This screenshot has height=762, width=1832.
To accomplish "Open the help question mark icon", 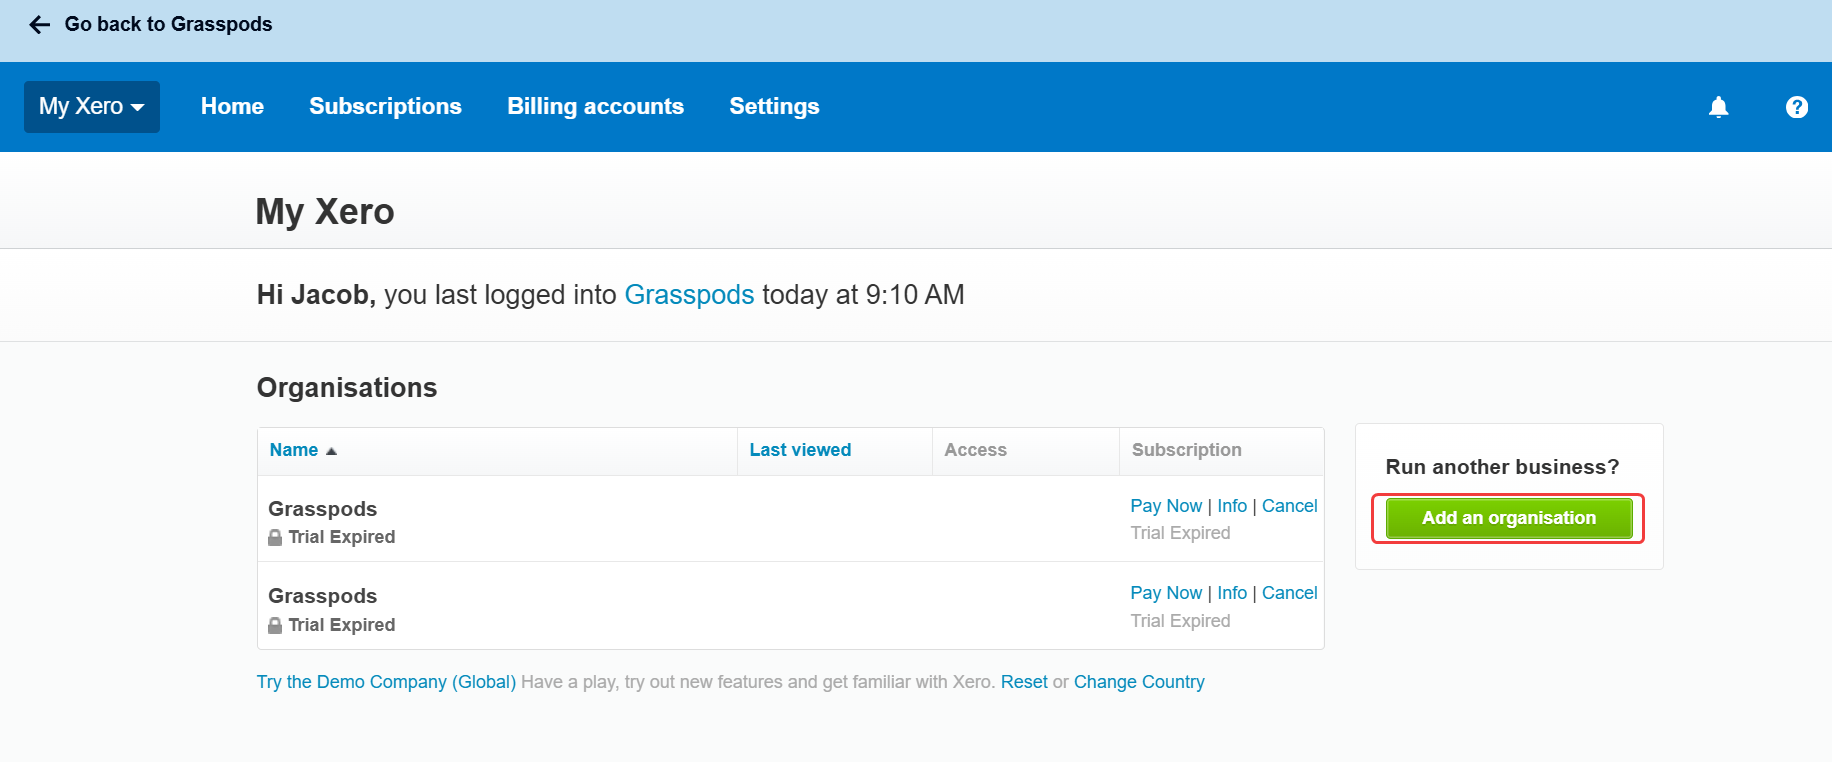I will [x=1796, y=107].
